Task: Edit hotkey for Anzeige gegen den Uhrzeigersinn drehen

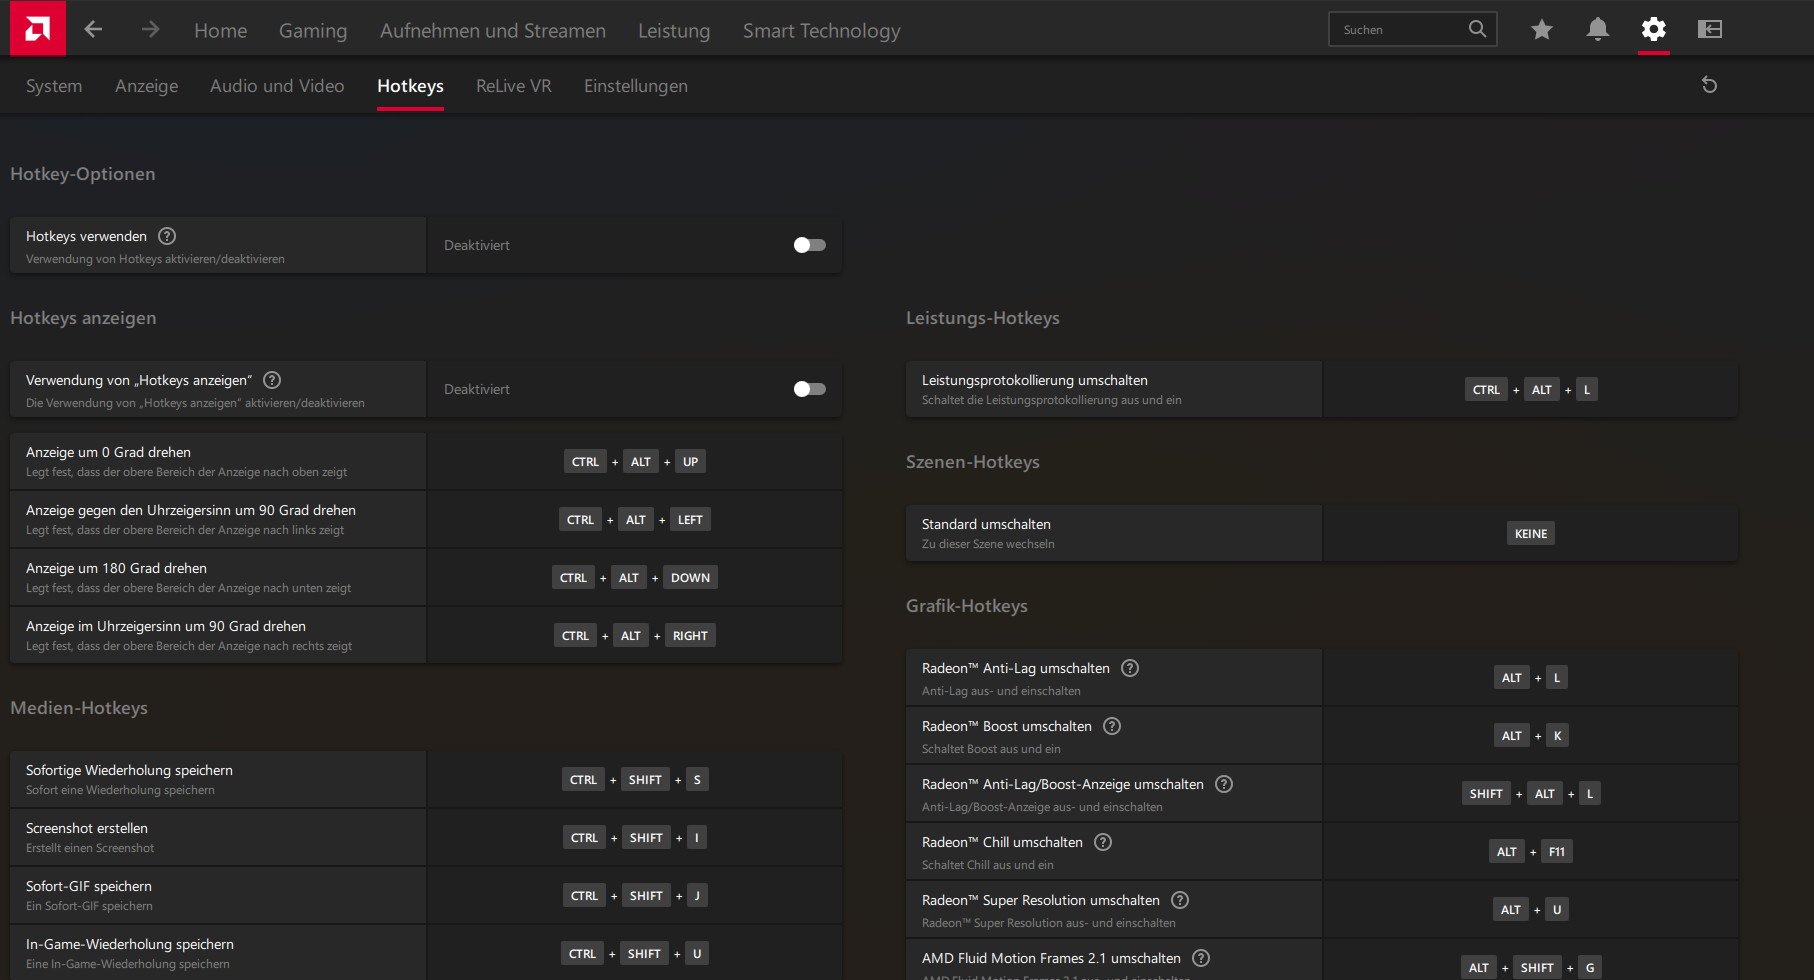Action: (635, 519)
